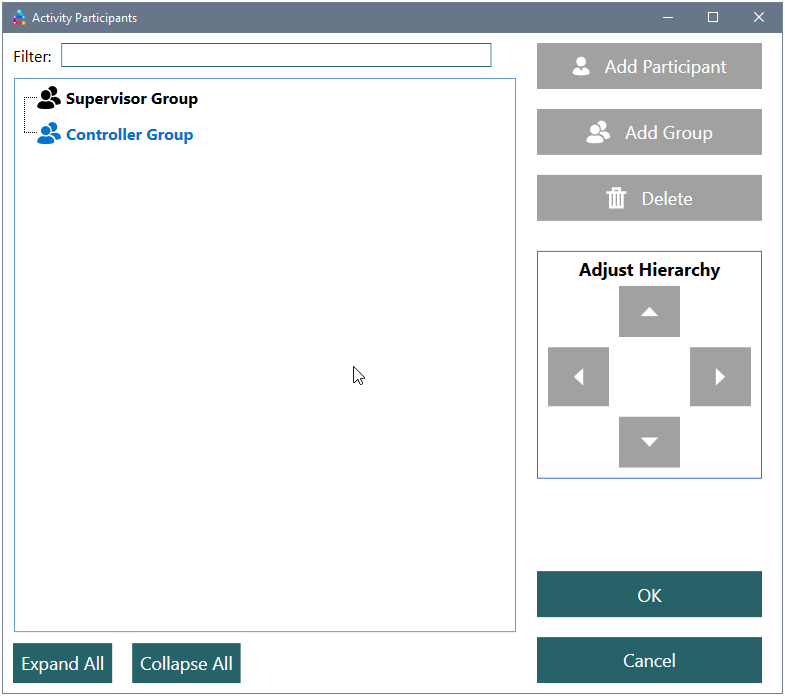Confirm the dialog with OK
Viewport: 785px width, 696px height.
[649, 595]
